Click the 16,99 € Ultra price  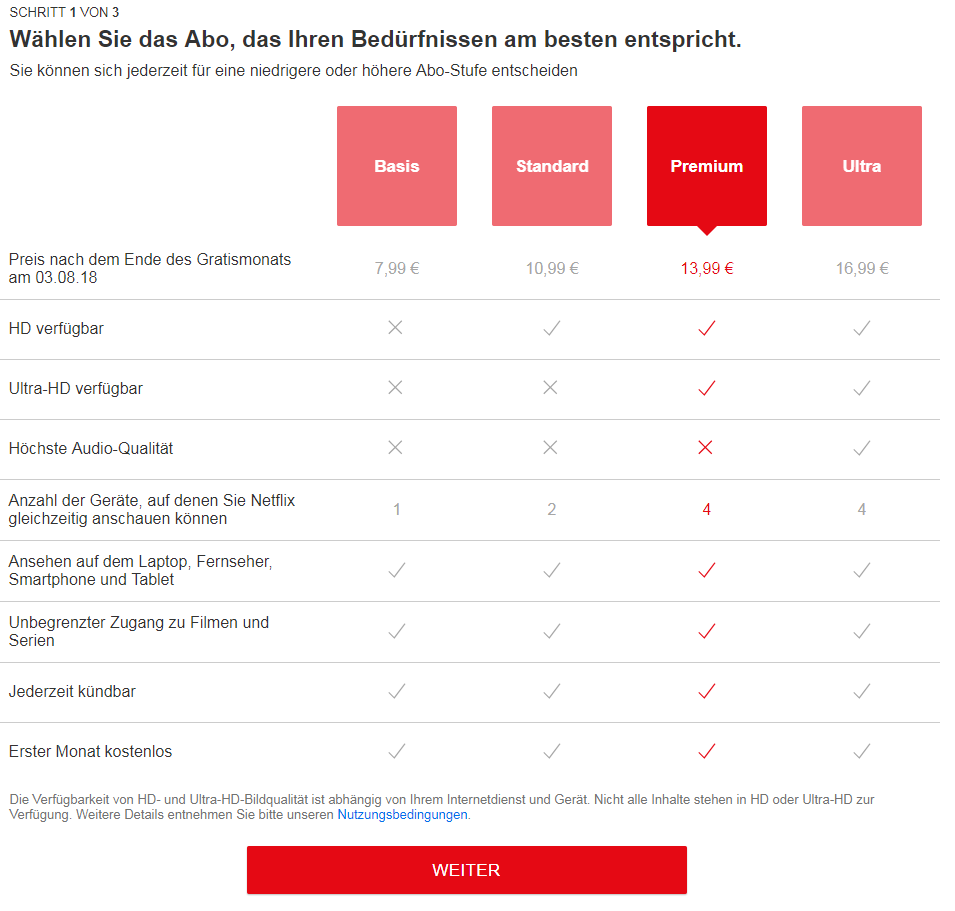(x=862, y=268)
